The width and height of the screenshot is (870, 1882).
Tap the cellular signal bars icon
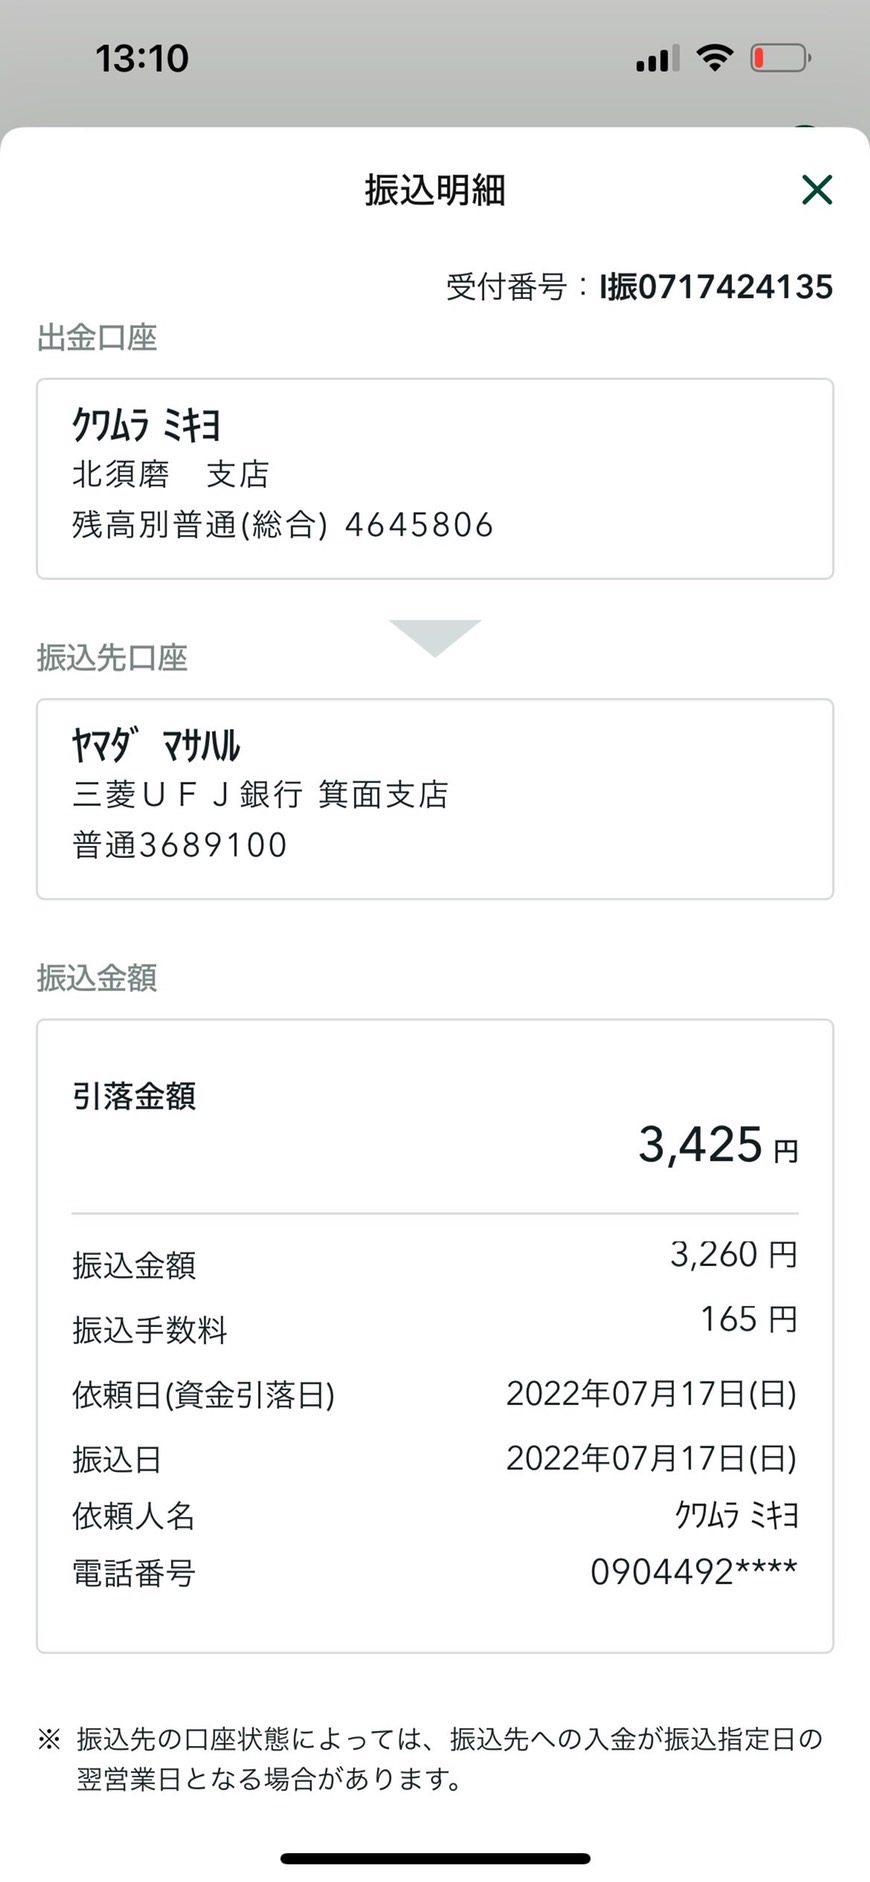coord(657,59)
